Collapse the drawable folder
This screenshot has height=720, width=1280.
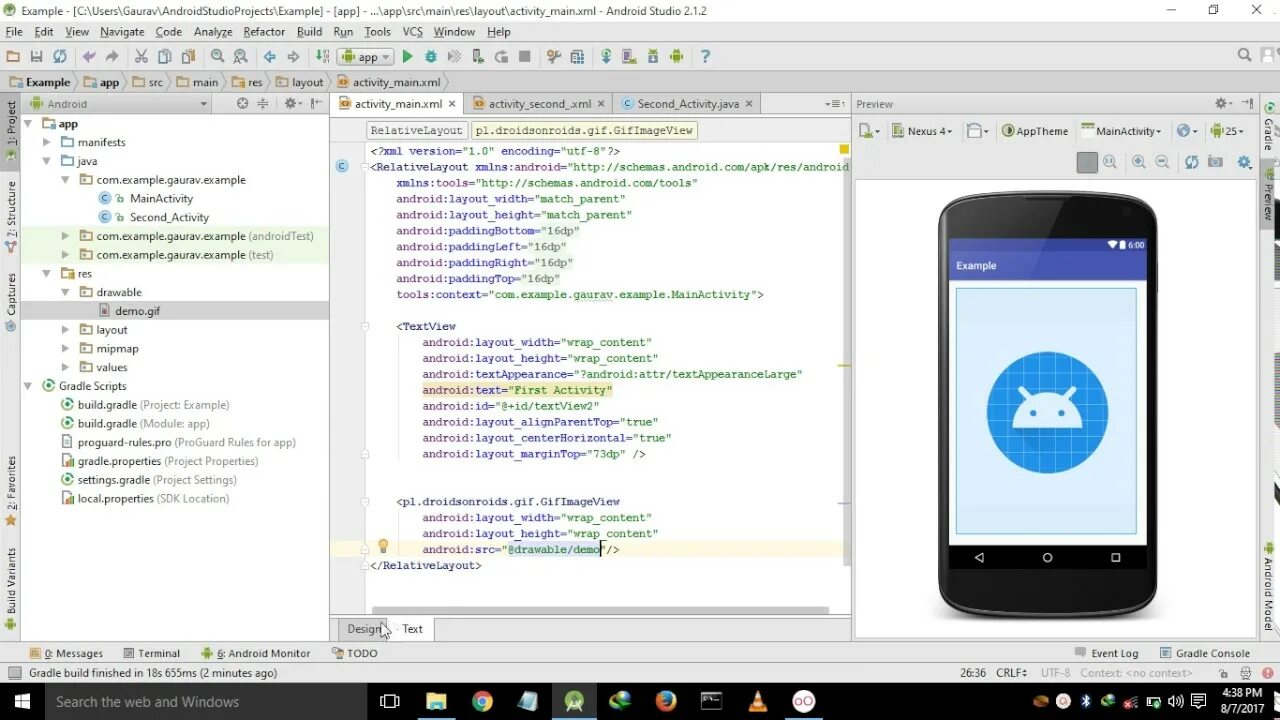65,292
